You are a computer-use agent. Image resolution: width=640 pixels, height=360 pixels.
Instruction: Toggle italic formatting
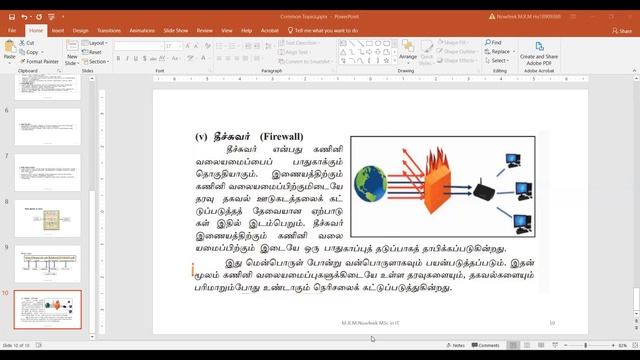127,59
